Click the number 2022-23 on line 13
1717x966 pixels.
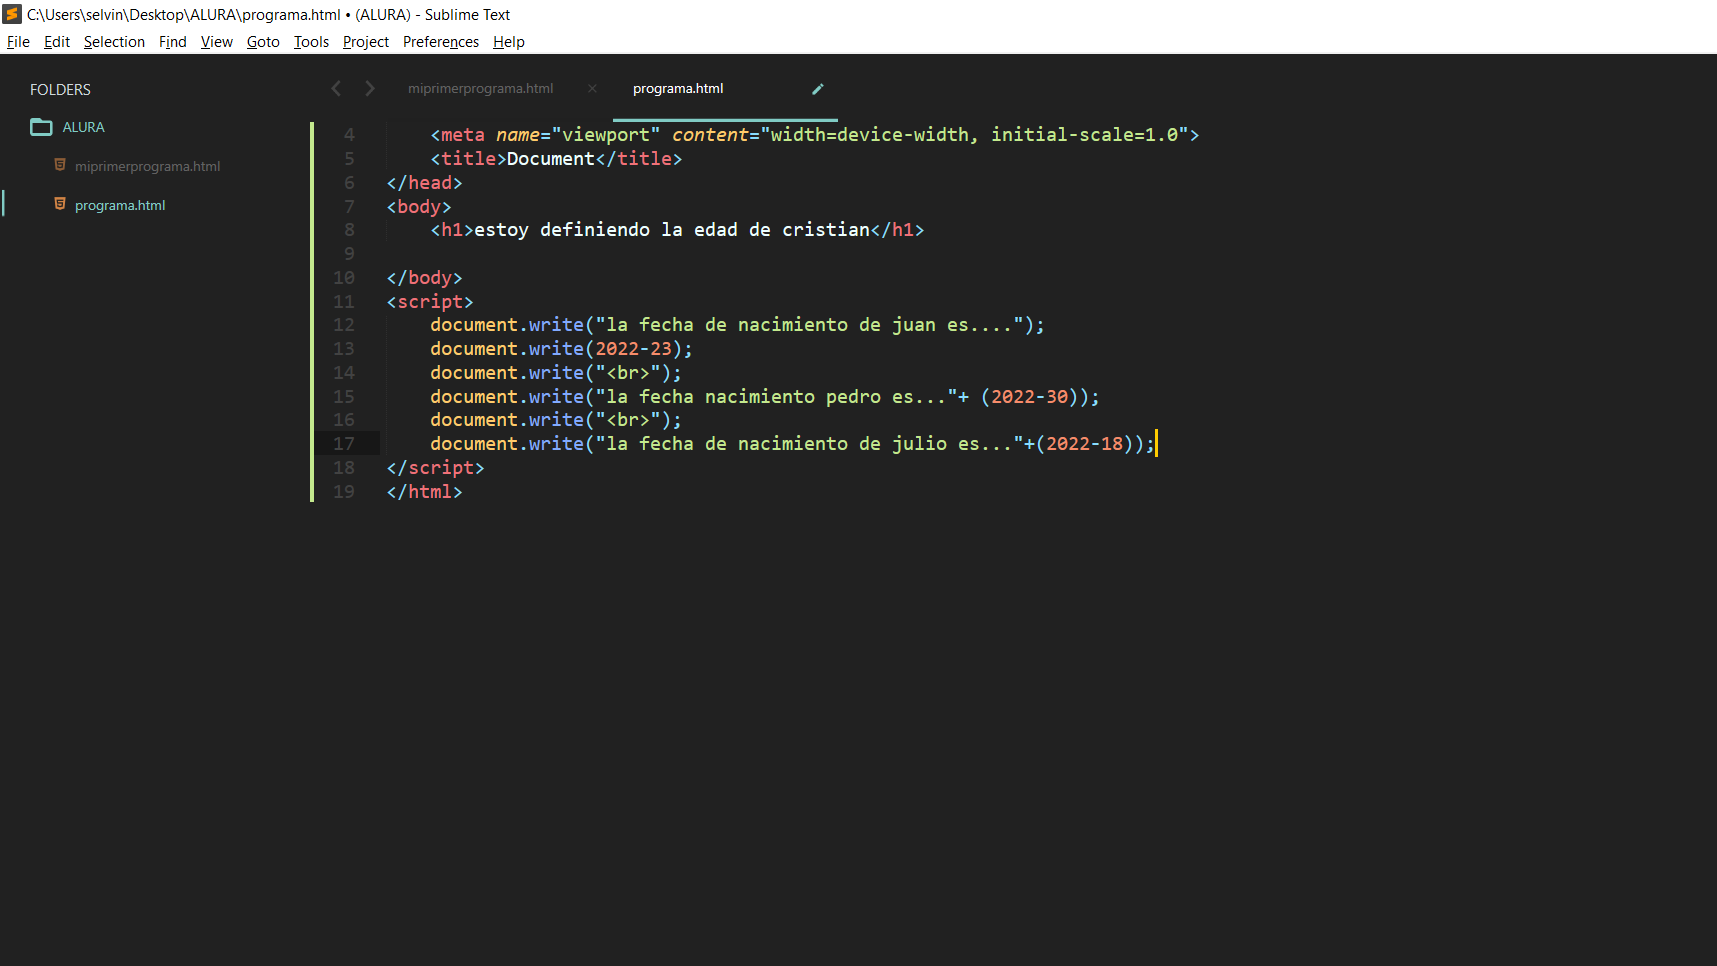tap(634, 349)
